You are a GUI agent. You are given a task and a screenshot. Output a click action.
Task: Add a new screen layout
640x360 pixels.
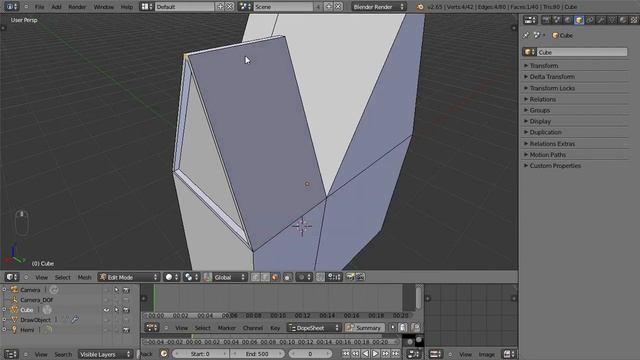click(220, 7)
